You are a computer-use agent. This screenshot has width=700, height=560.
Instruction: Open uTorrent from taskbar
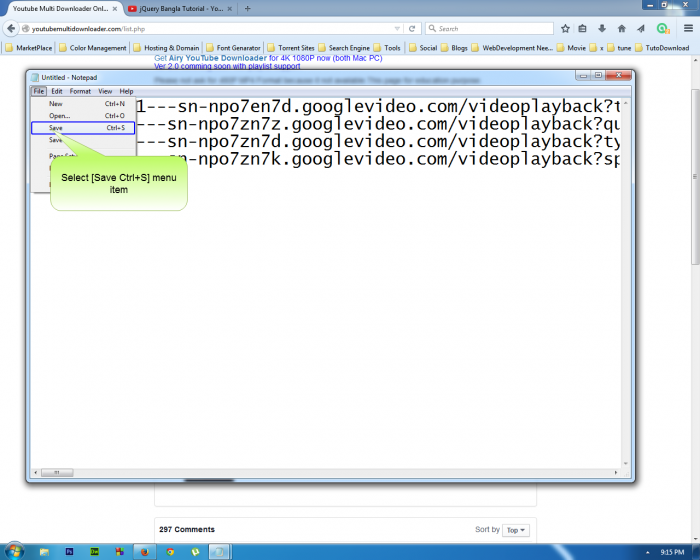195,552
